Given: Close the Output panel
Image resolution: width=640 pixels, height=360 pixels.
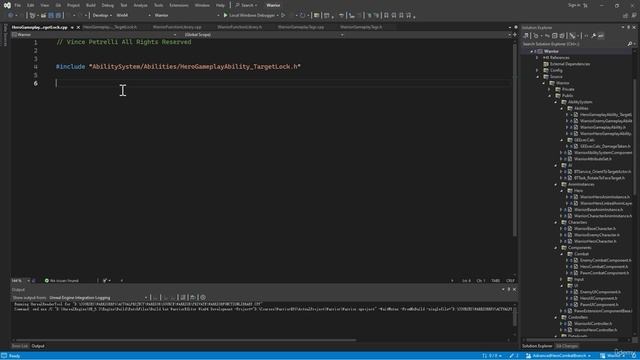Looking at the screenshot, I should pos(514,289).
